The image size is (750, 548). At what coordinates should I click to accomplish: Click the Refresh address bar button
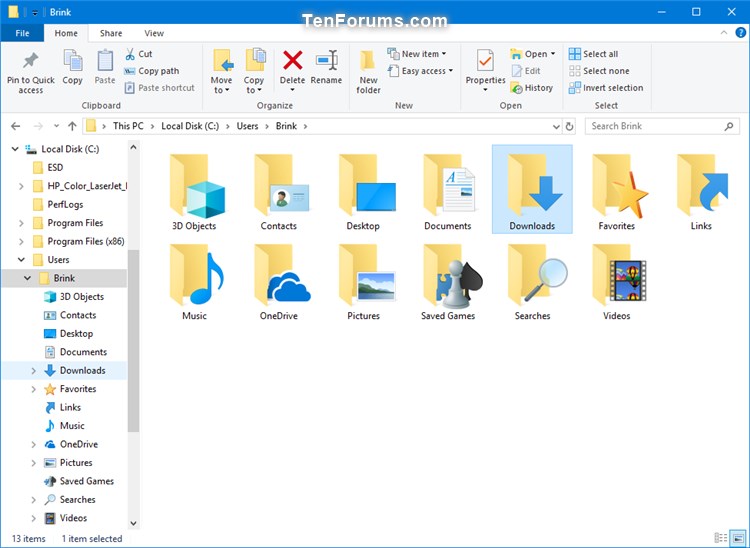point(569,126)
